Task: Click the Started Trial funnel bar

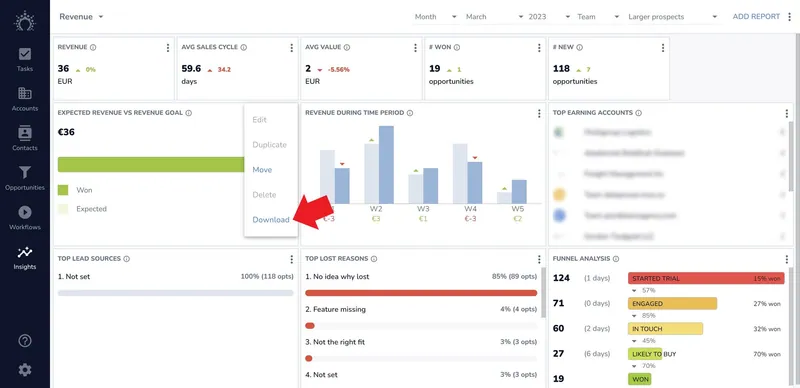Action: pyautogui.click(x=706, y=279)
